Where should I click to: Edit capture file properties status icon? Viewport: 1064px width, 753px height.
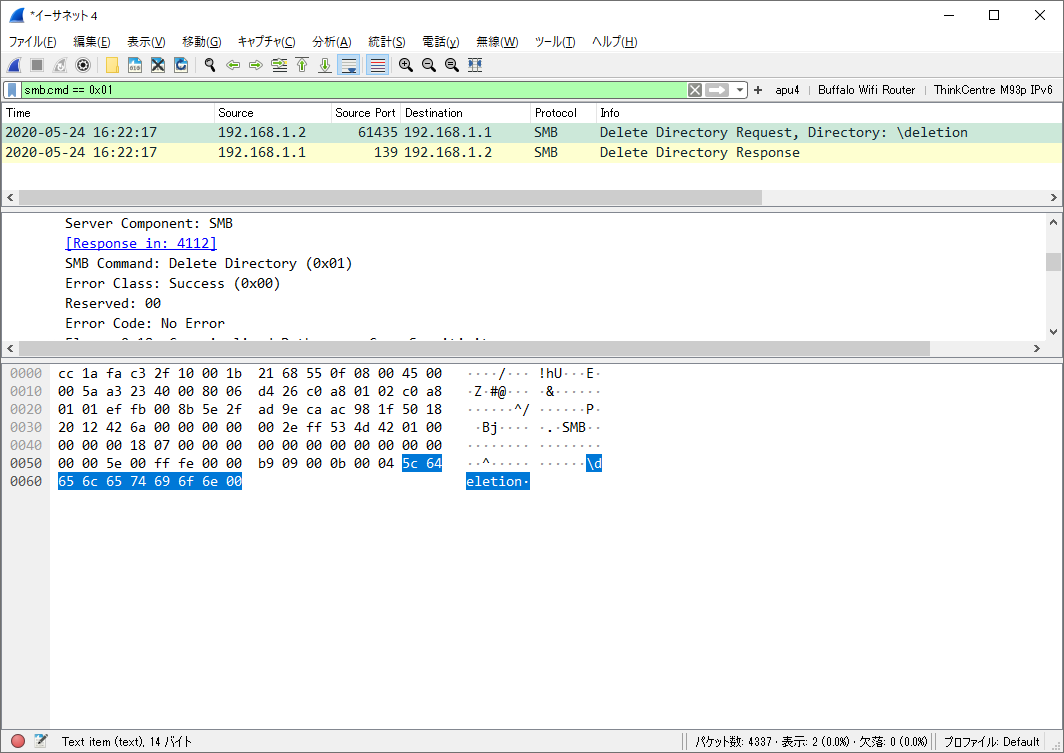(x=41, y=741)
